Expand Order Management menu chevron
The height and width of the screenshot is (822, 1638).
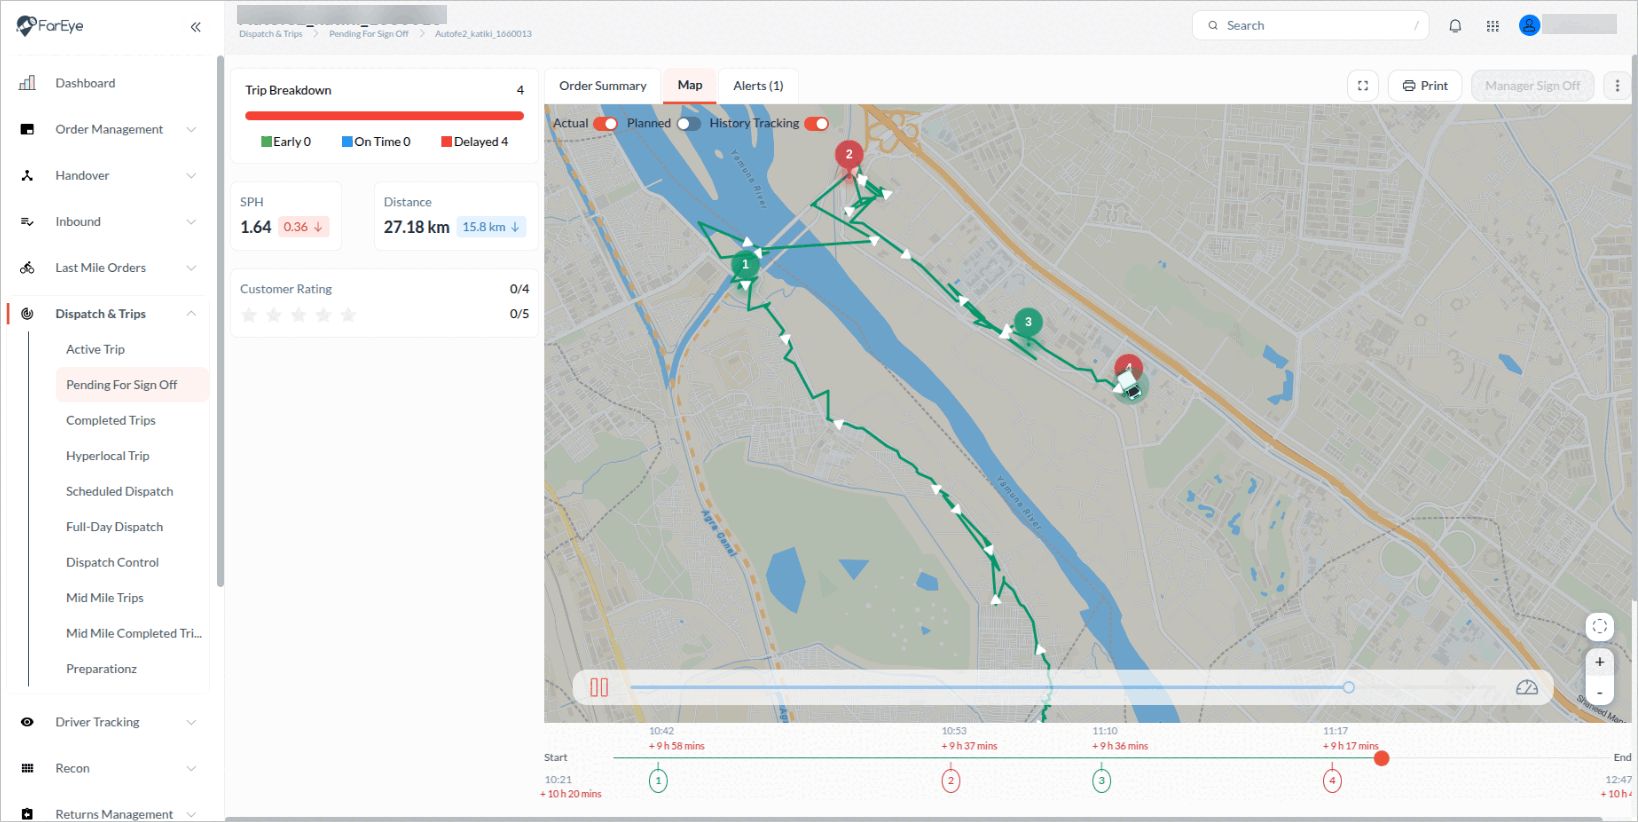pyautogui.click(x=191, y=129)
